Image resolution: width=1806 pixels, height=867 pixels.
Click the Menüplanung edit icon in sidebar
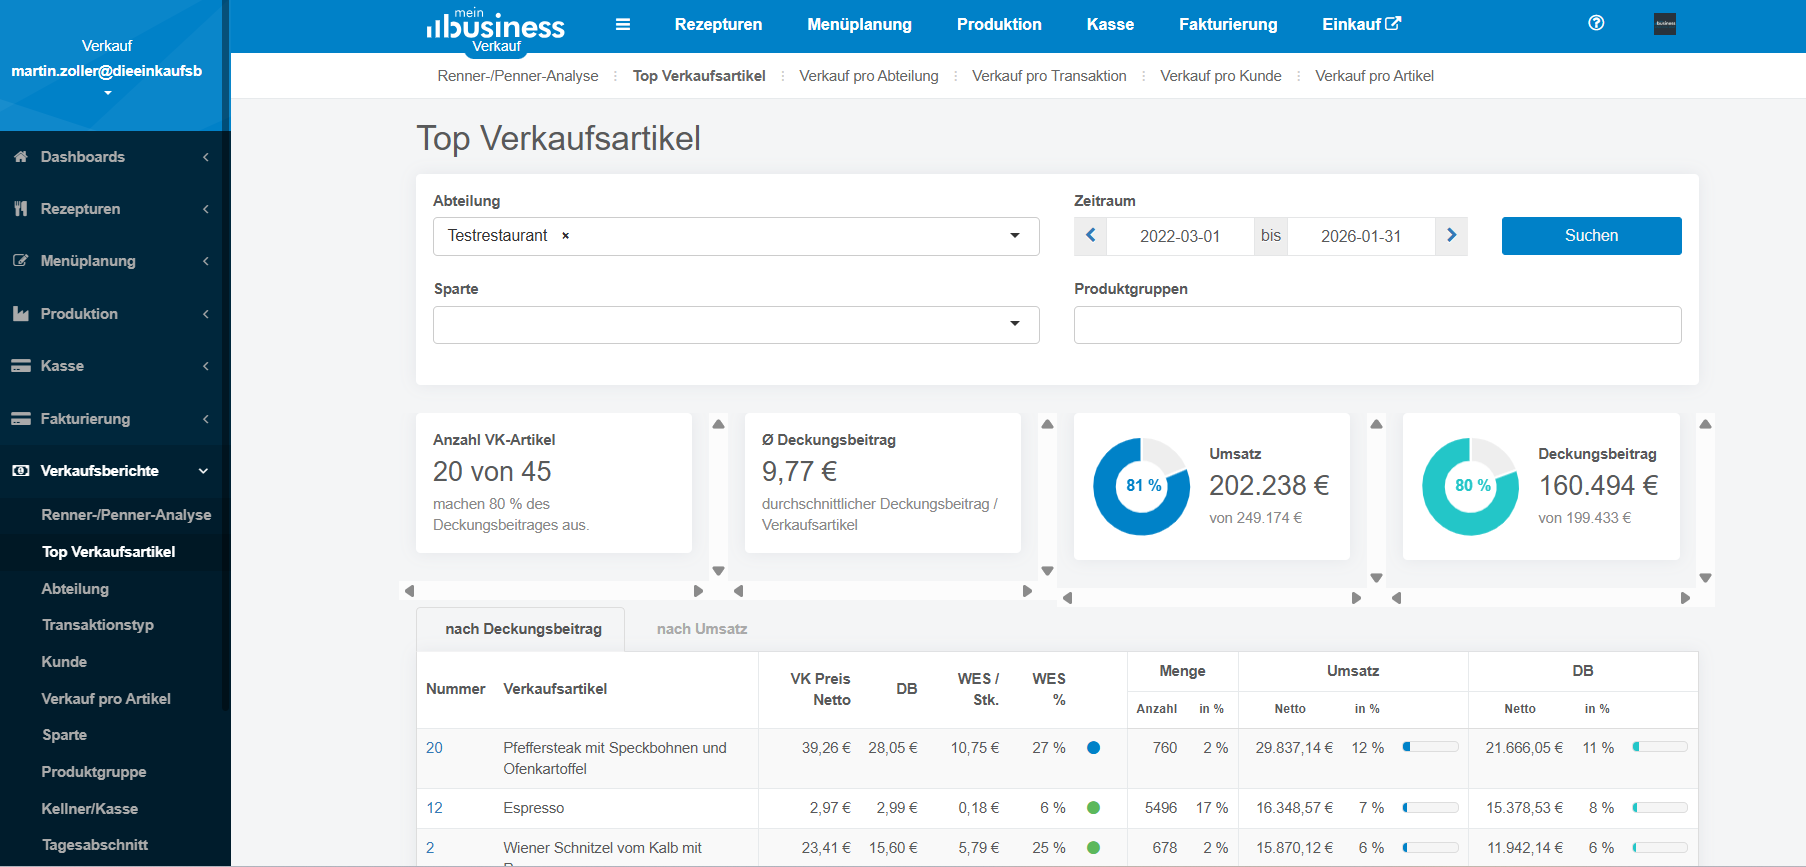20,261
